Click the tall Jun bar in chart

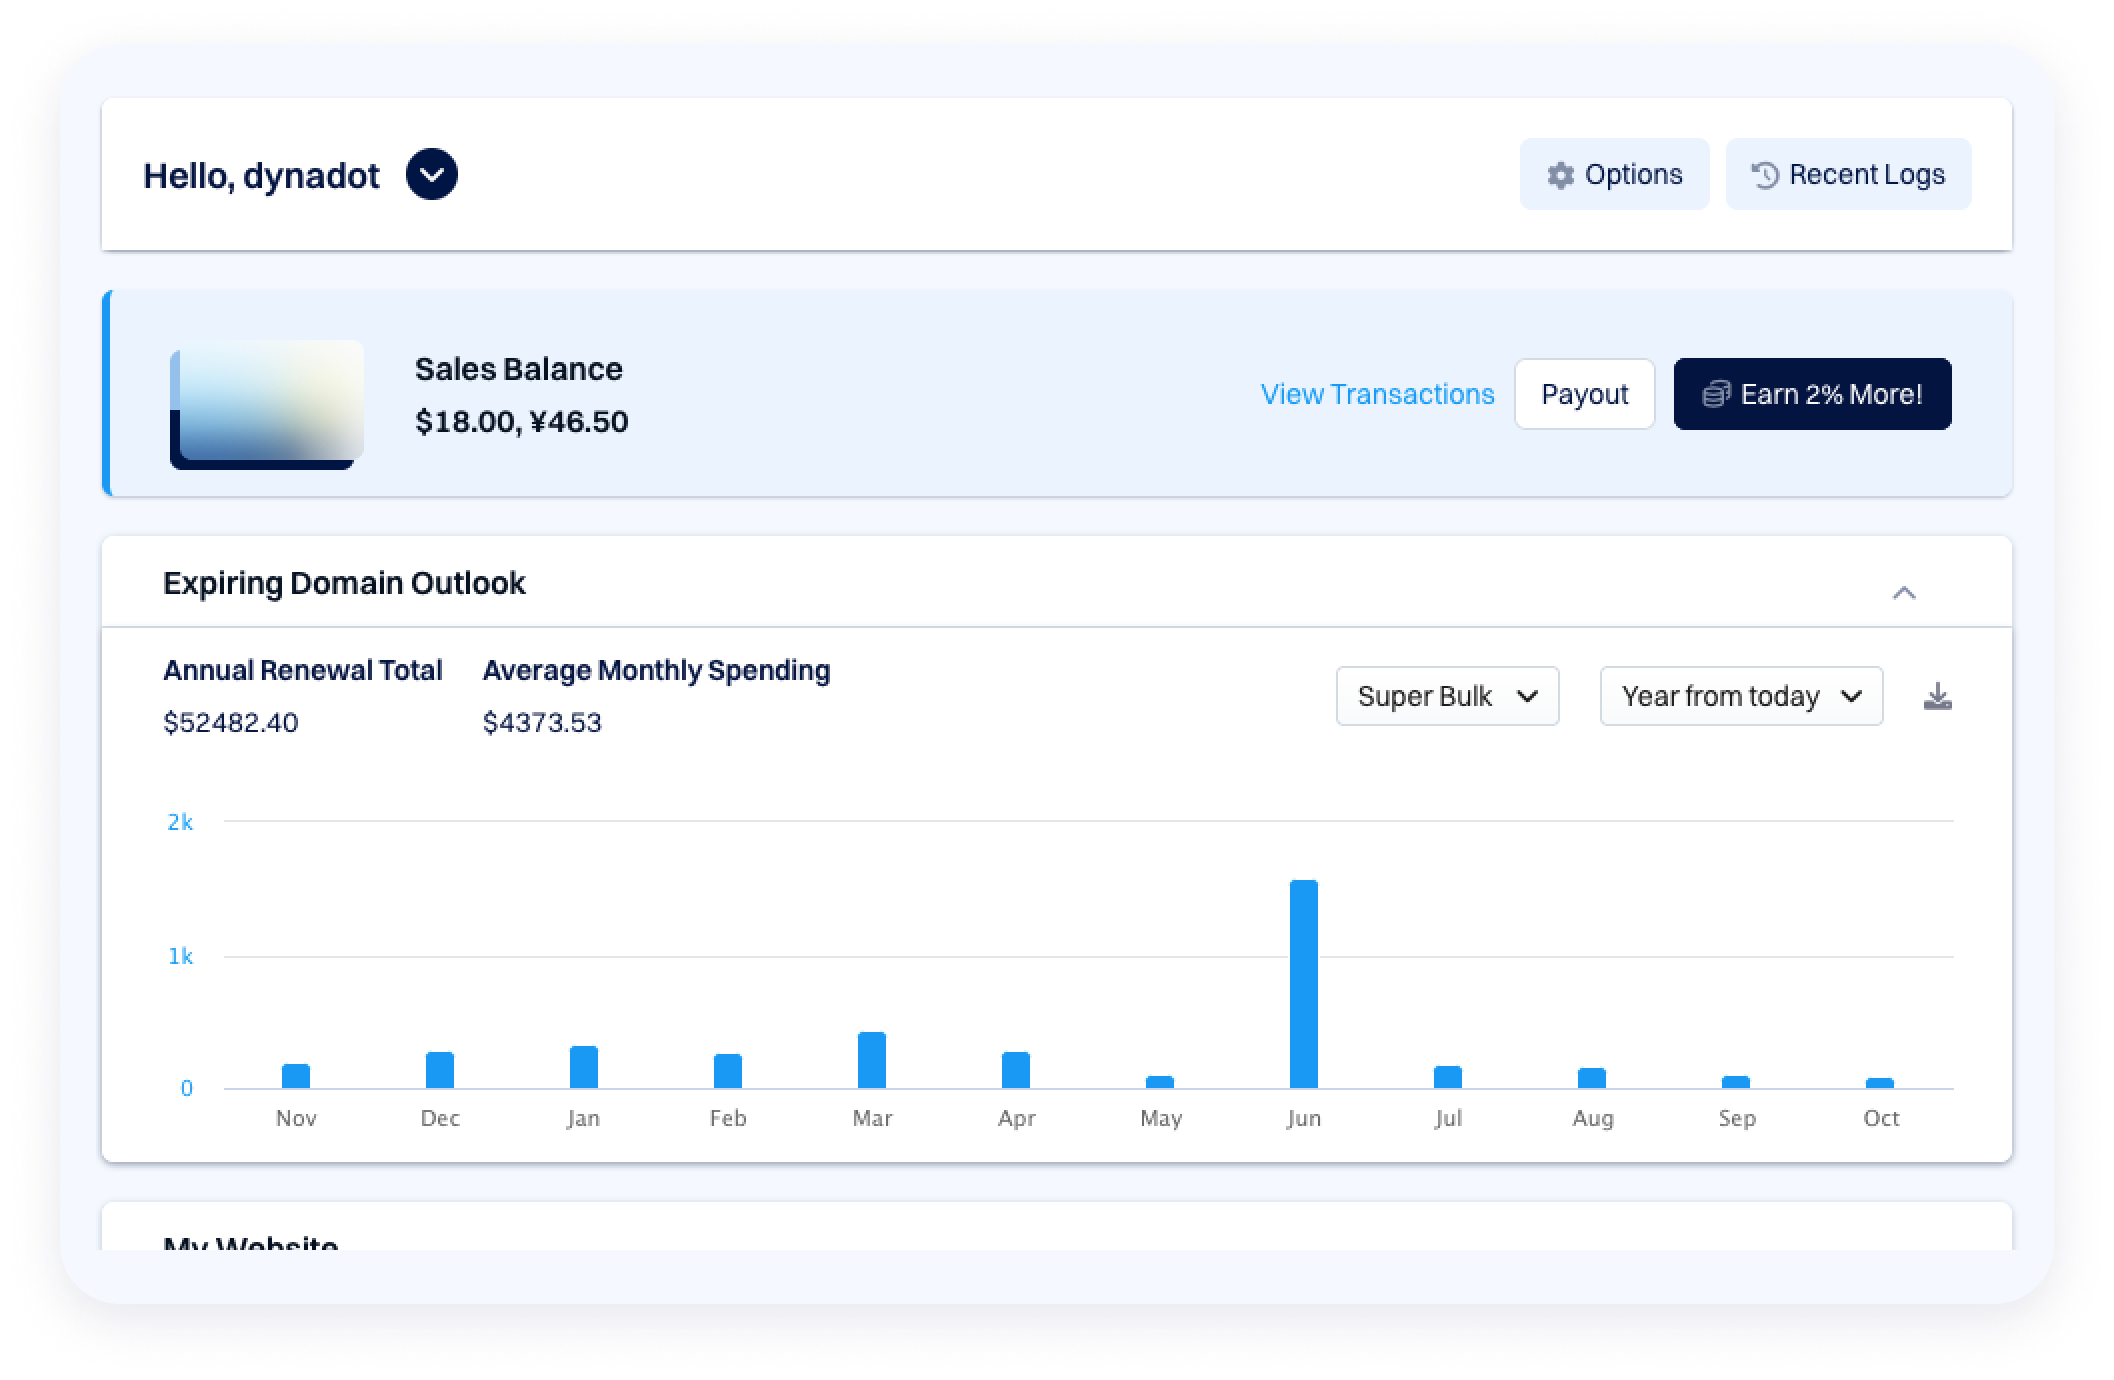point(1303,984)
